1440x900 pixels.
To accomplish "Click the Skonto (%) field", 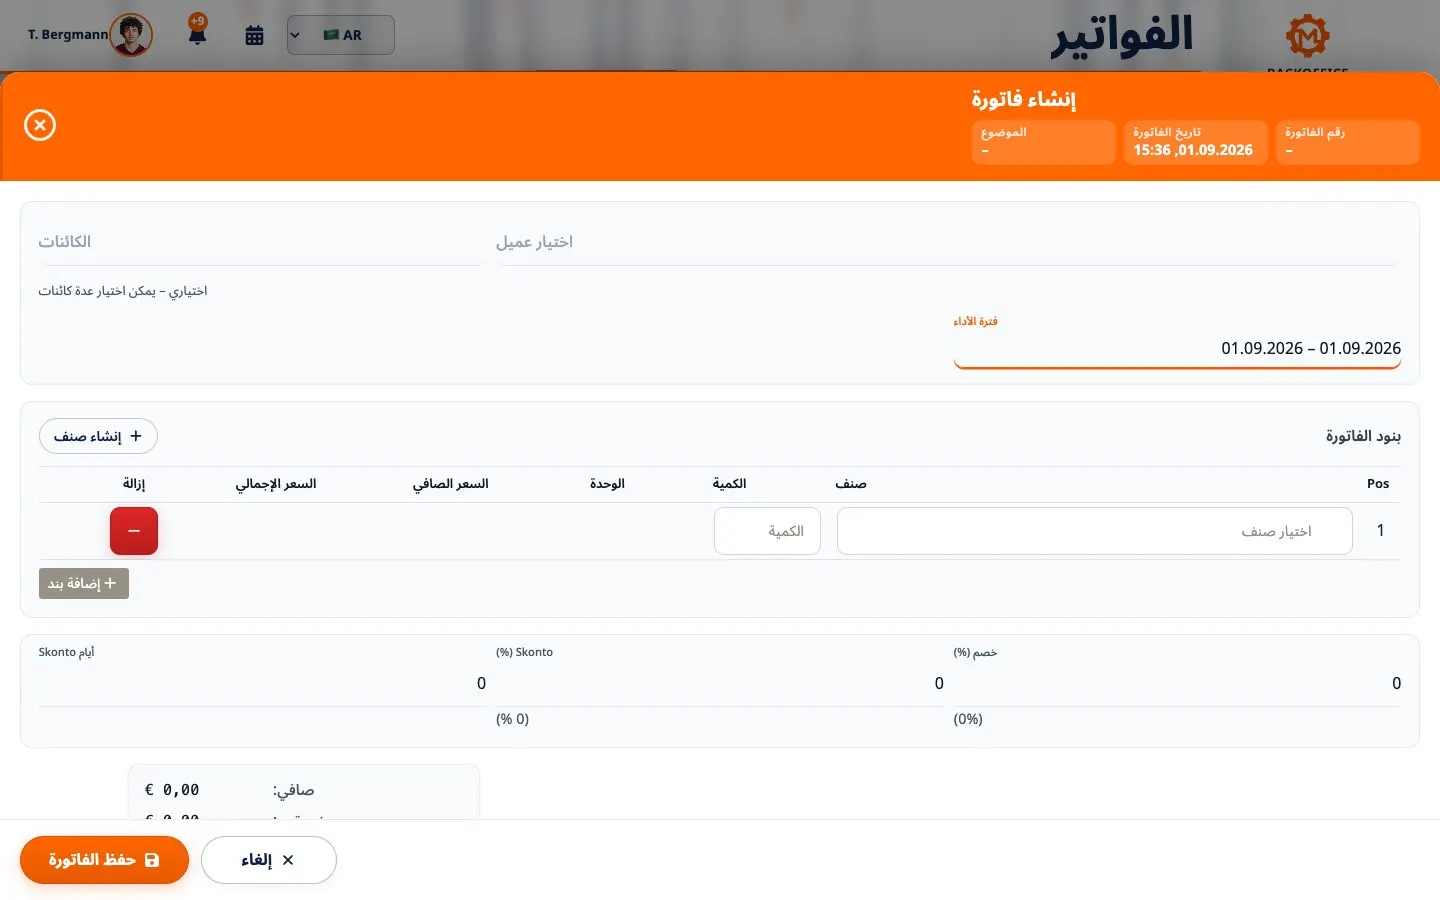I will [x=720, y=683].
